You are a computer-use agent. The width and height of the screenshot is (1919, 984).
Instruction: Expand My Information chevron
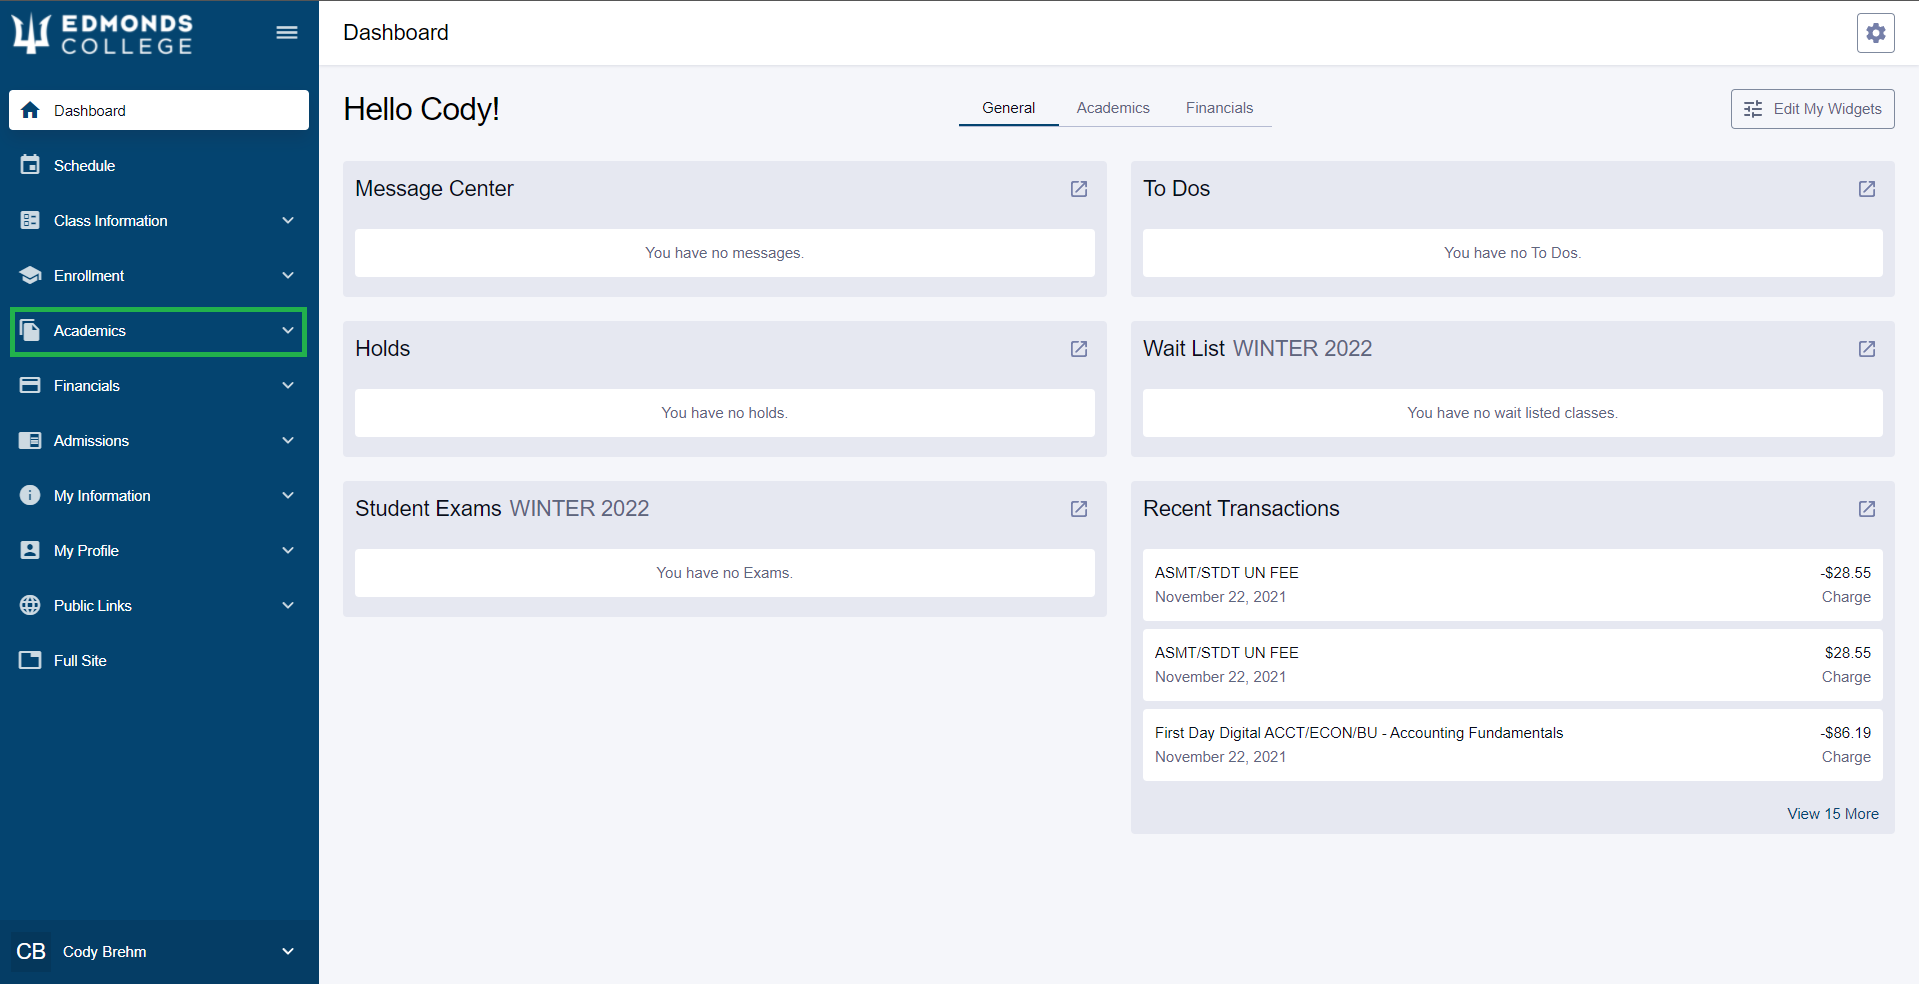(x=288, y=495)
